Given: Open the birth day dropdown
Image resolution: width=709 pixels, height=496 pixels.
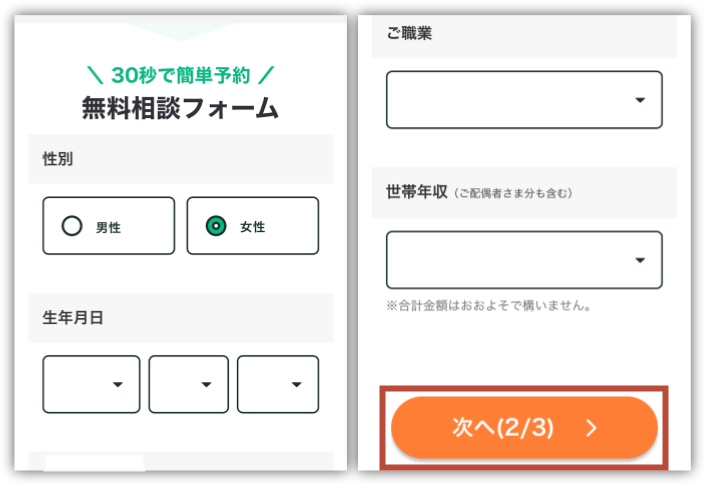Looking at the screenshot, I should click(x=277, y=384).
